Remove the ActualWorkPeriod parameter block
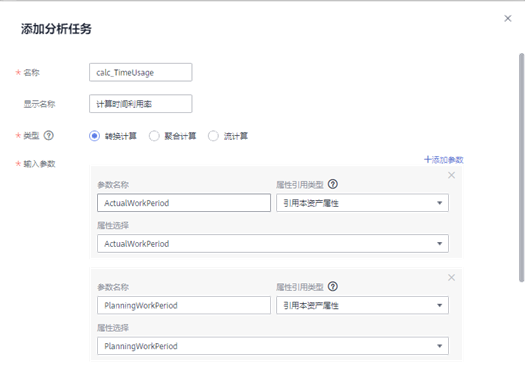This screenshot has width=525, height=378. (x=451, y=175)
